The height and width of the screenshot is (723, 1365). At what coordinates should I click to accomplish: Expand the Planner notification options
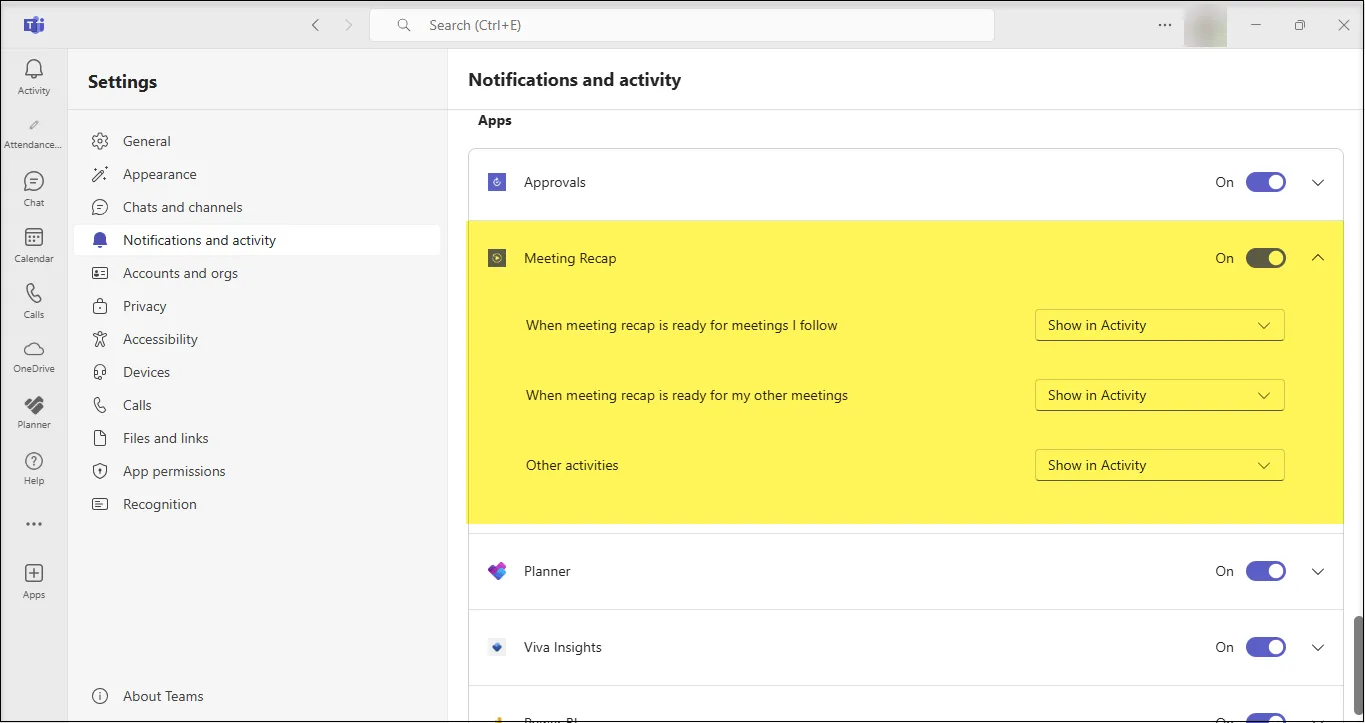1318,571
